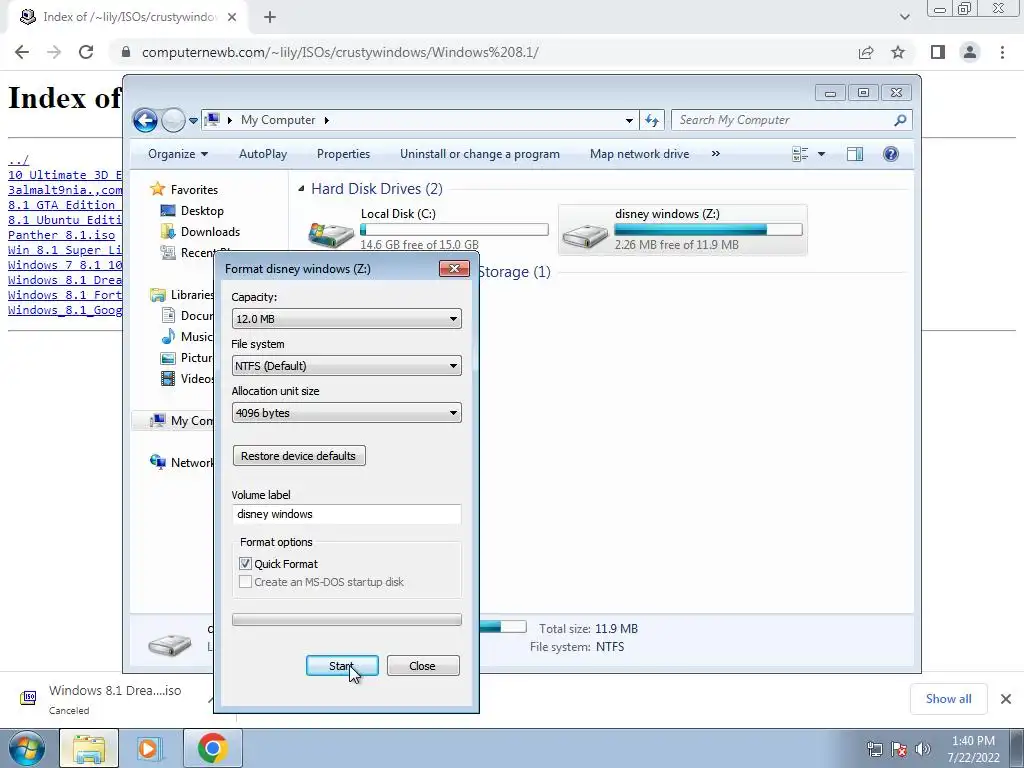Click Chrome icon in taskbar

click(x=213, y=748)
